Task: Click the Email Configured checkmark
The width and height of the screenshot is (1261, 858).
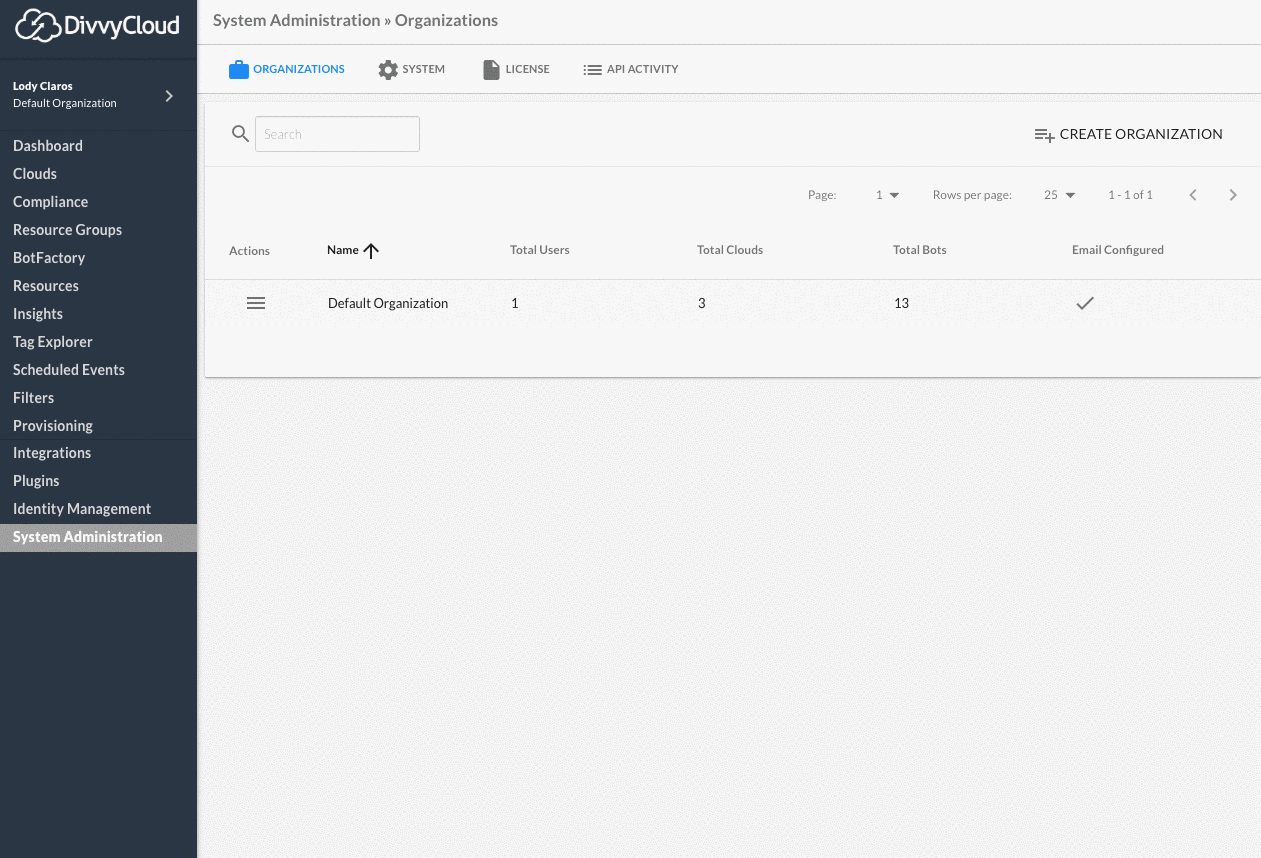Action: click(1085, 303)
